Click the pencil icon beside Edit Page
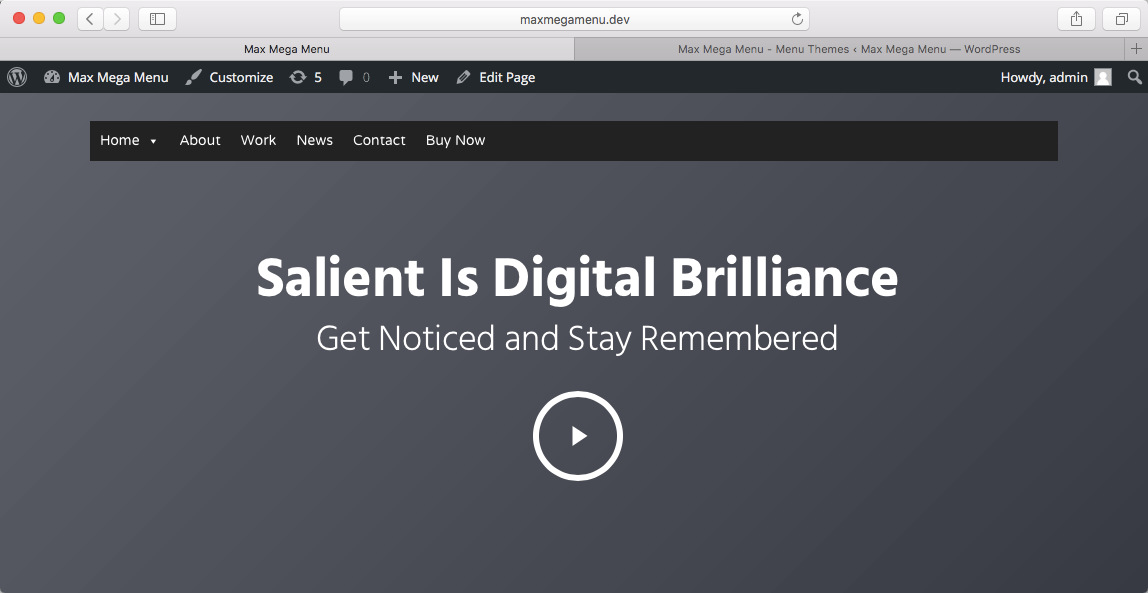 pos(463,77)
